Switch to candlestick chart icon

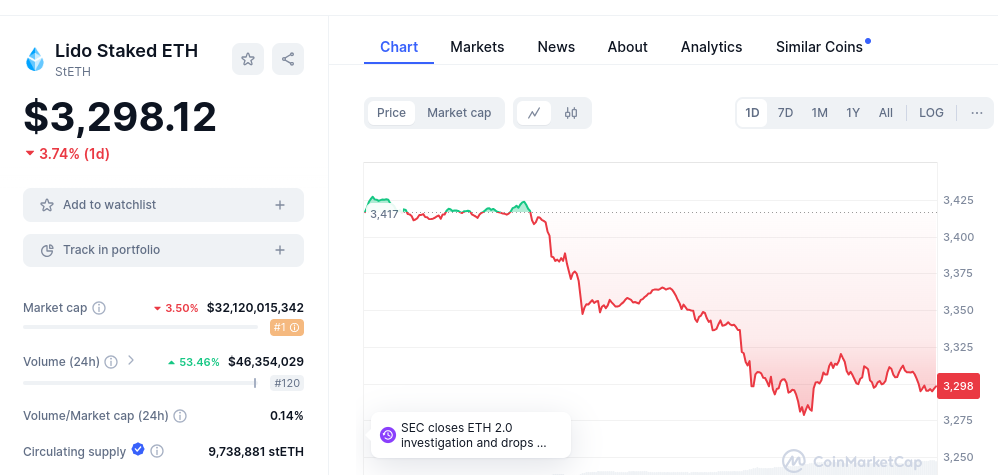tap(571, 113)
